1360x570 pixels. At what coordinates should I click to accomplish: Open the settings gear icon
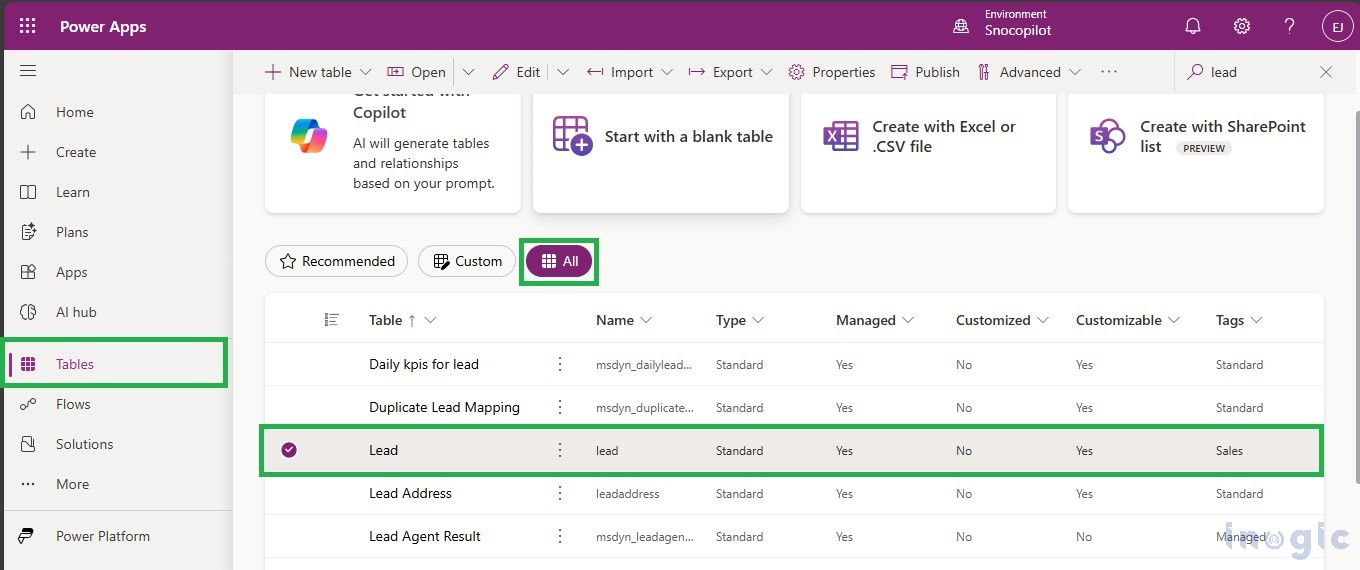(x=1242, y=26)
